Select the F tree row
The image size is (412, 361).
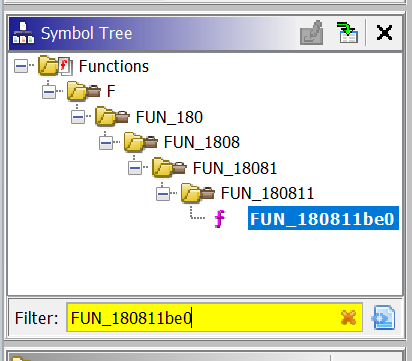[x=111, y=91]
